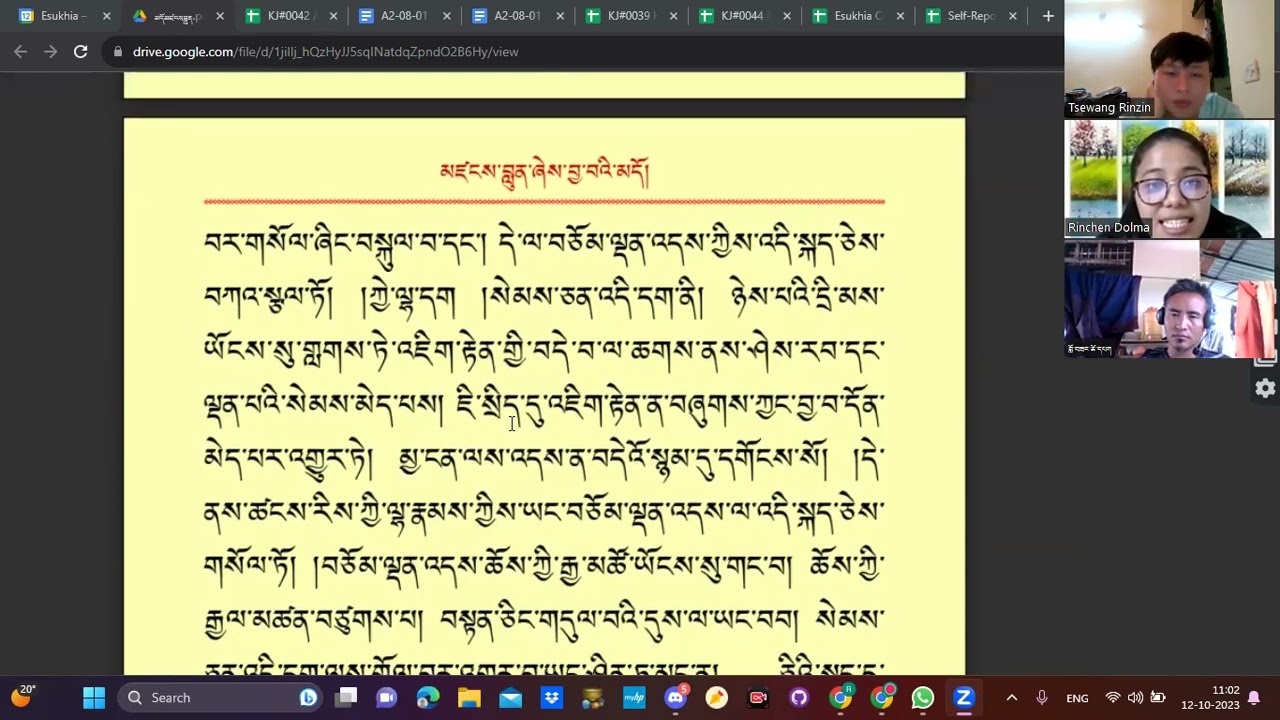The image size is (1280, 720).
Task: Close the Esukhia calendar tab
Action: 107,16
